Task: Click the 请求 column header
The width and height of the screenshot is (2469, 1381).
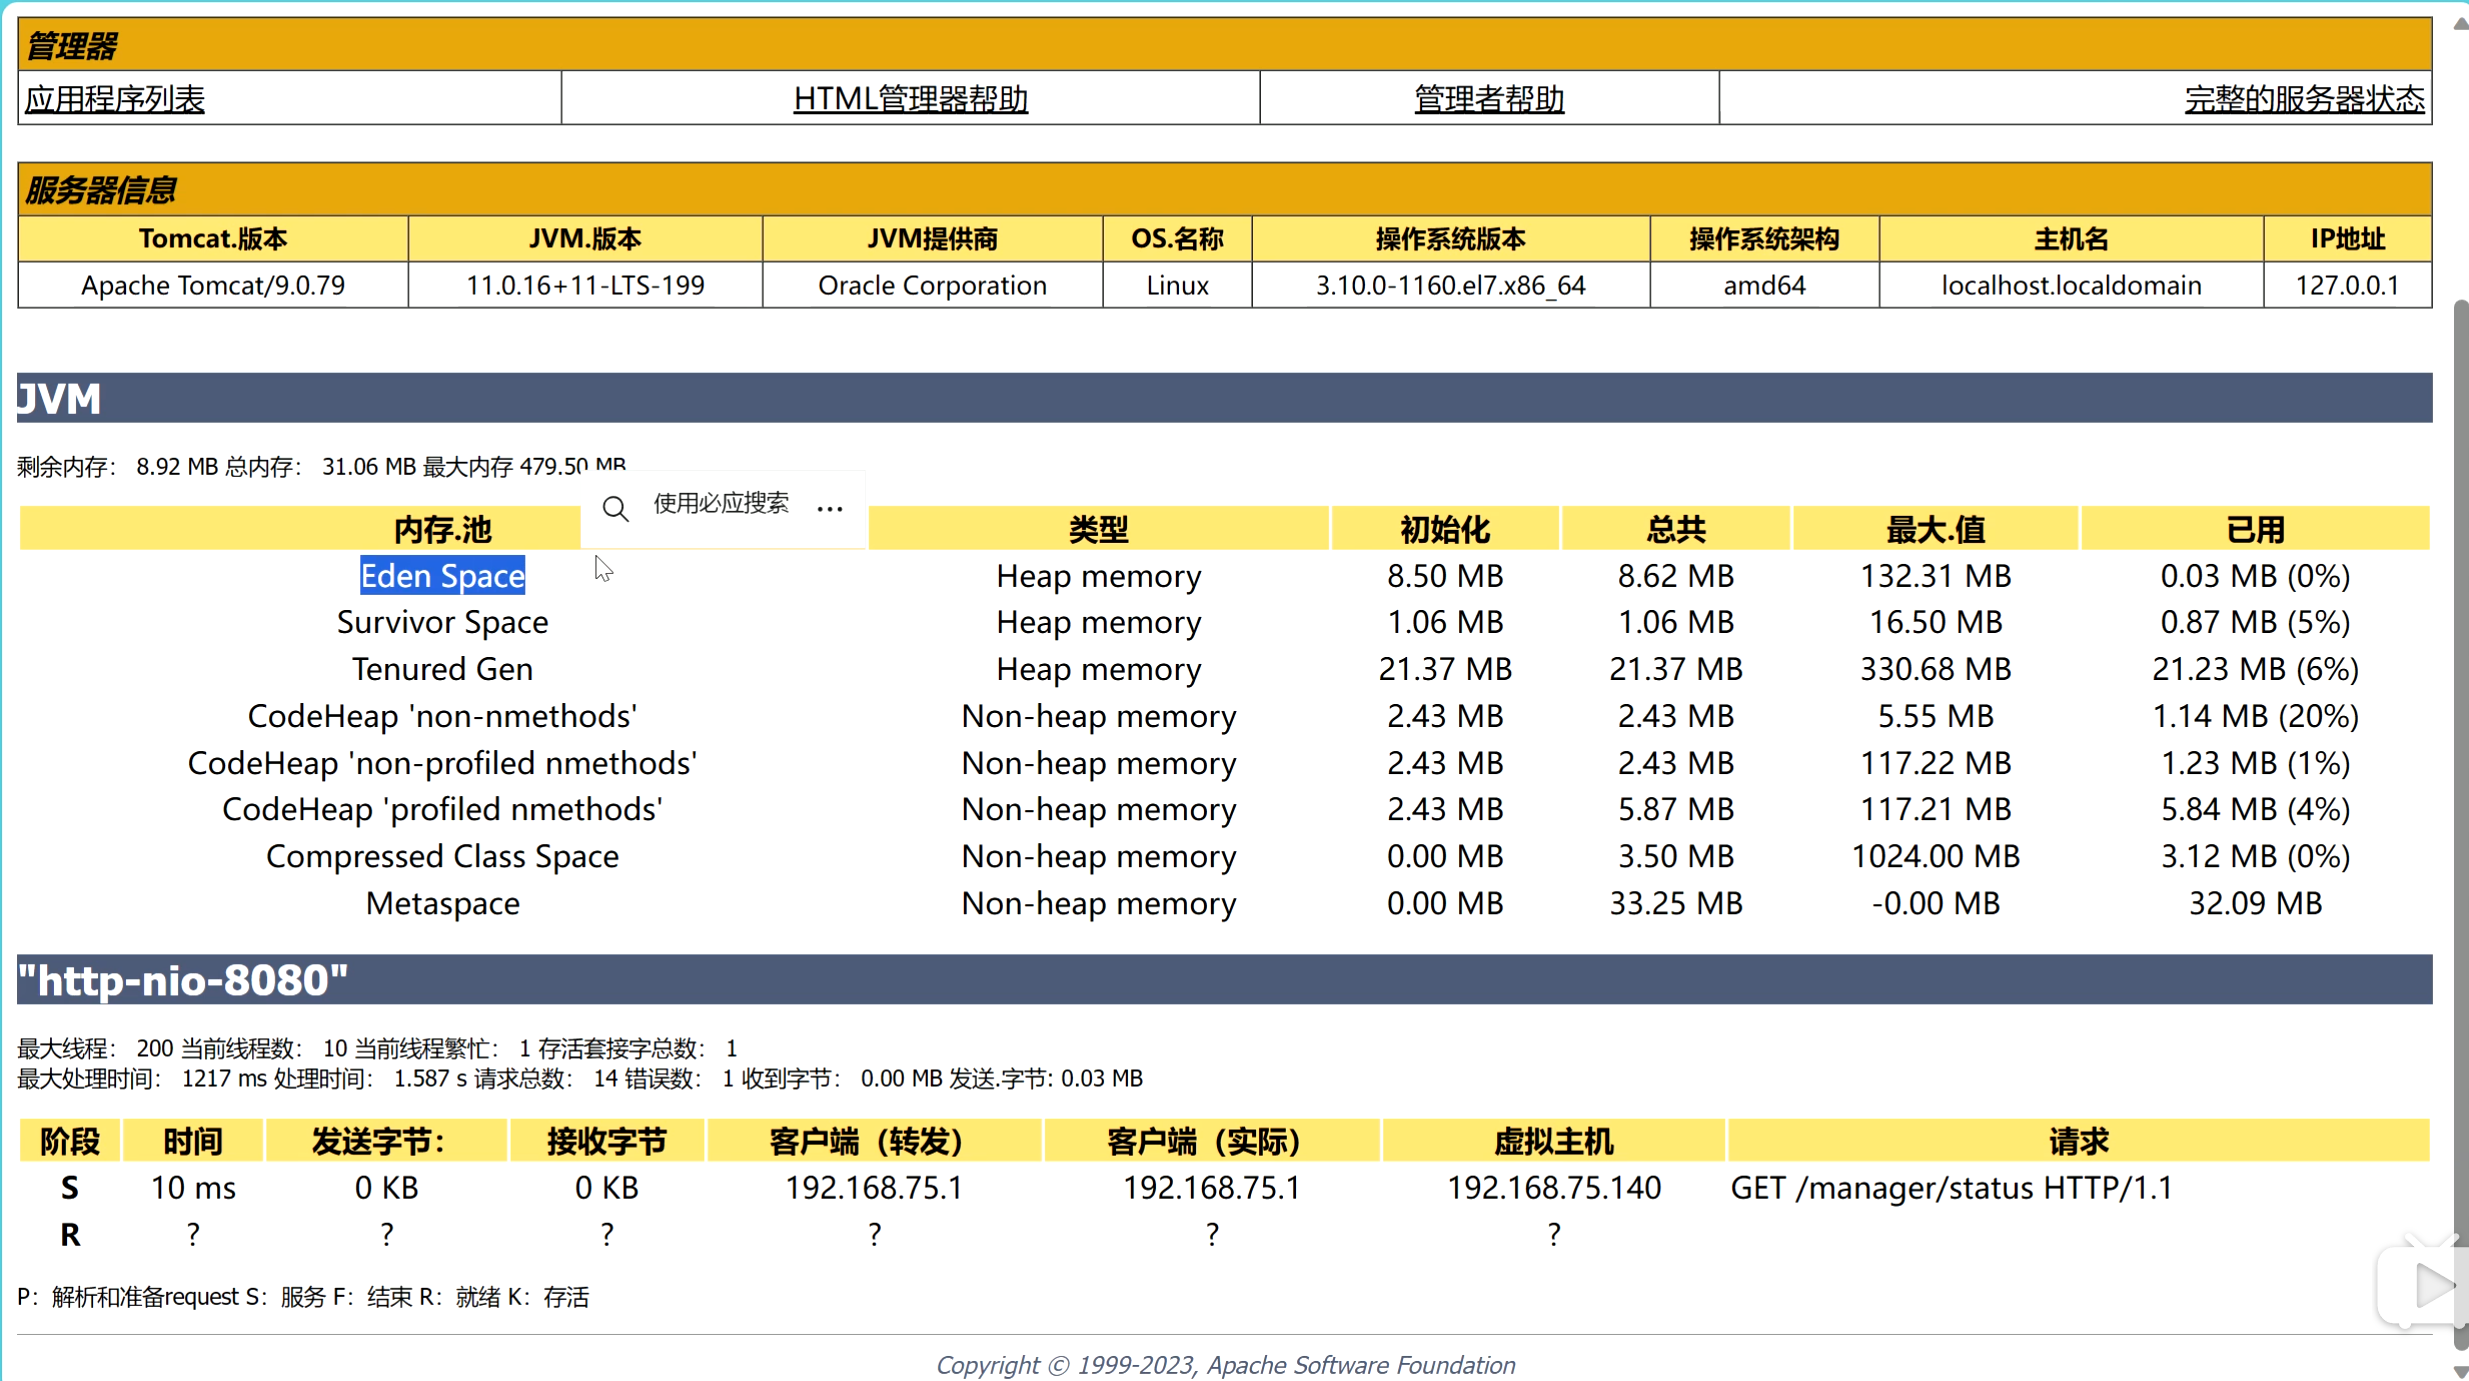Action: click(2078, 1141)
